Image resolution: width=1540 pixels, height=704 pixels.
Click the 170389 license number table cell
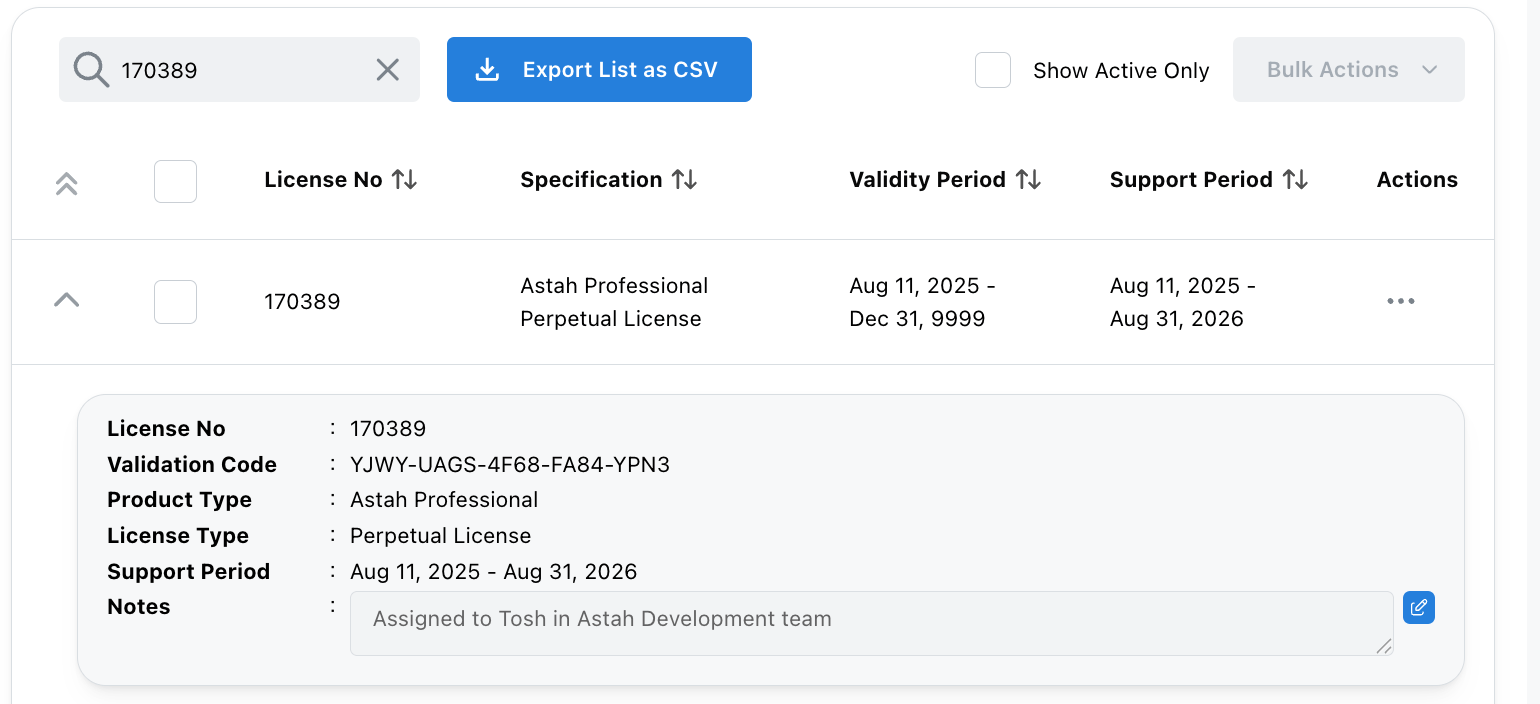pos(302,302)
